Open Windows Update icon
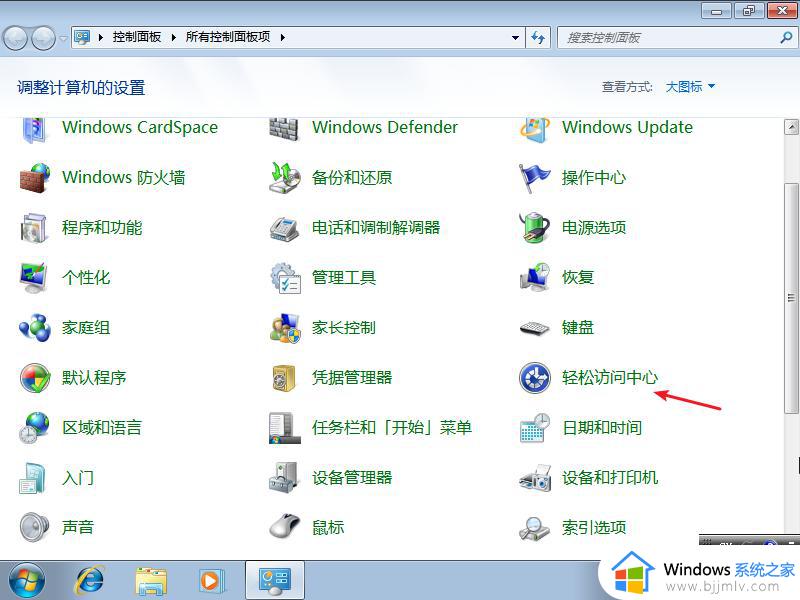The width and height of the screenshot is (800, 600). pyautogui.click(x=535, y=129)
